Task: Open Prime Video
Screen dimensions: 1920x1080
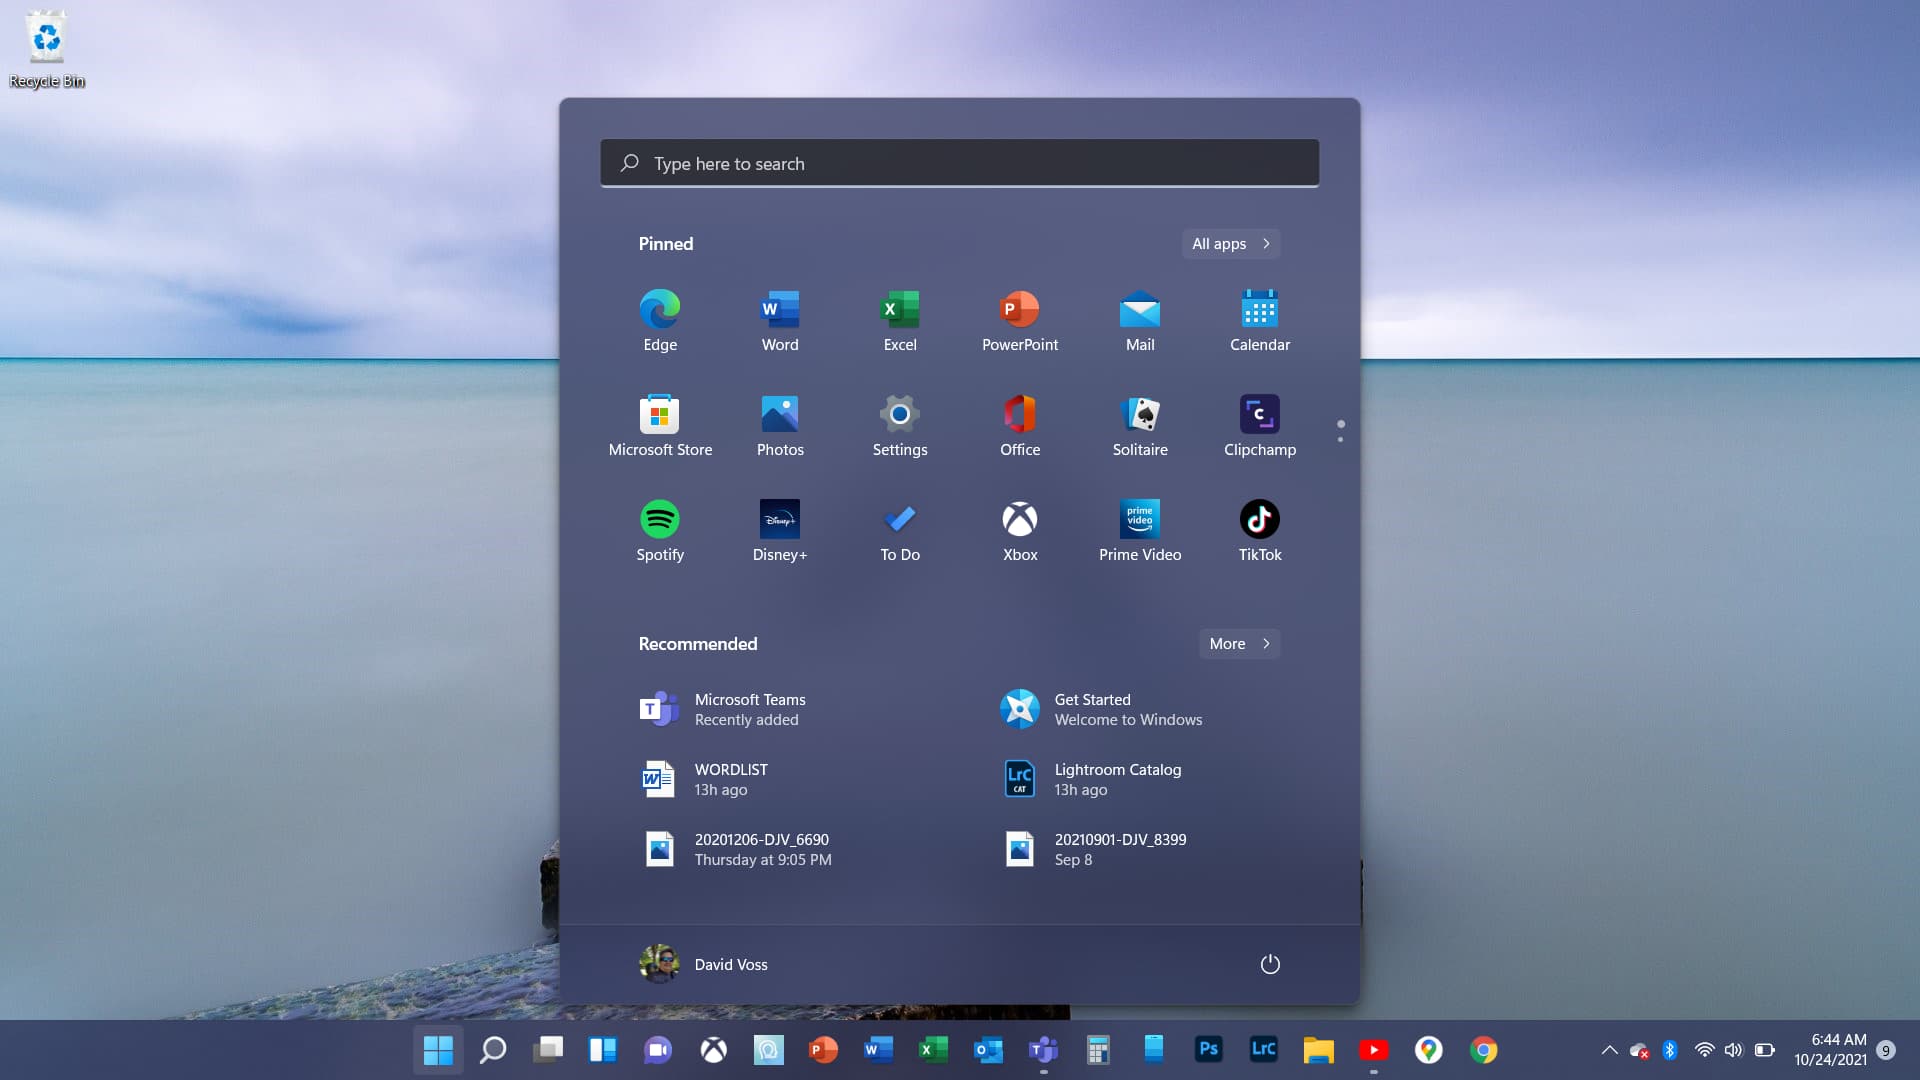Action: (1140, 531)
